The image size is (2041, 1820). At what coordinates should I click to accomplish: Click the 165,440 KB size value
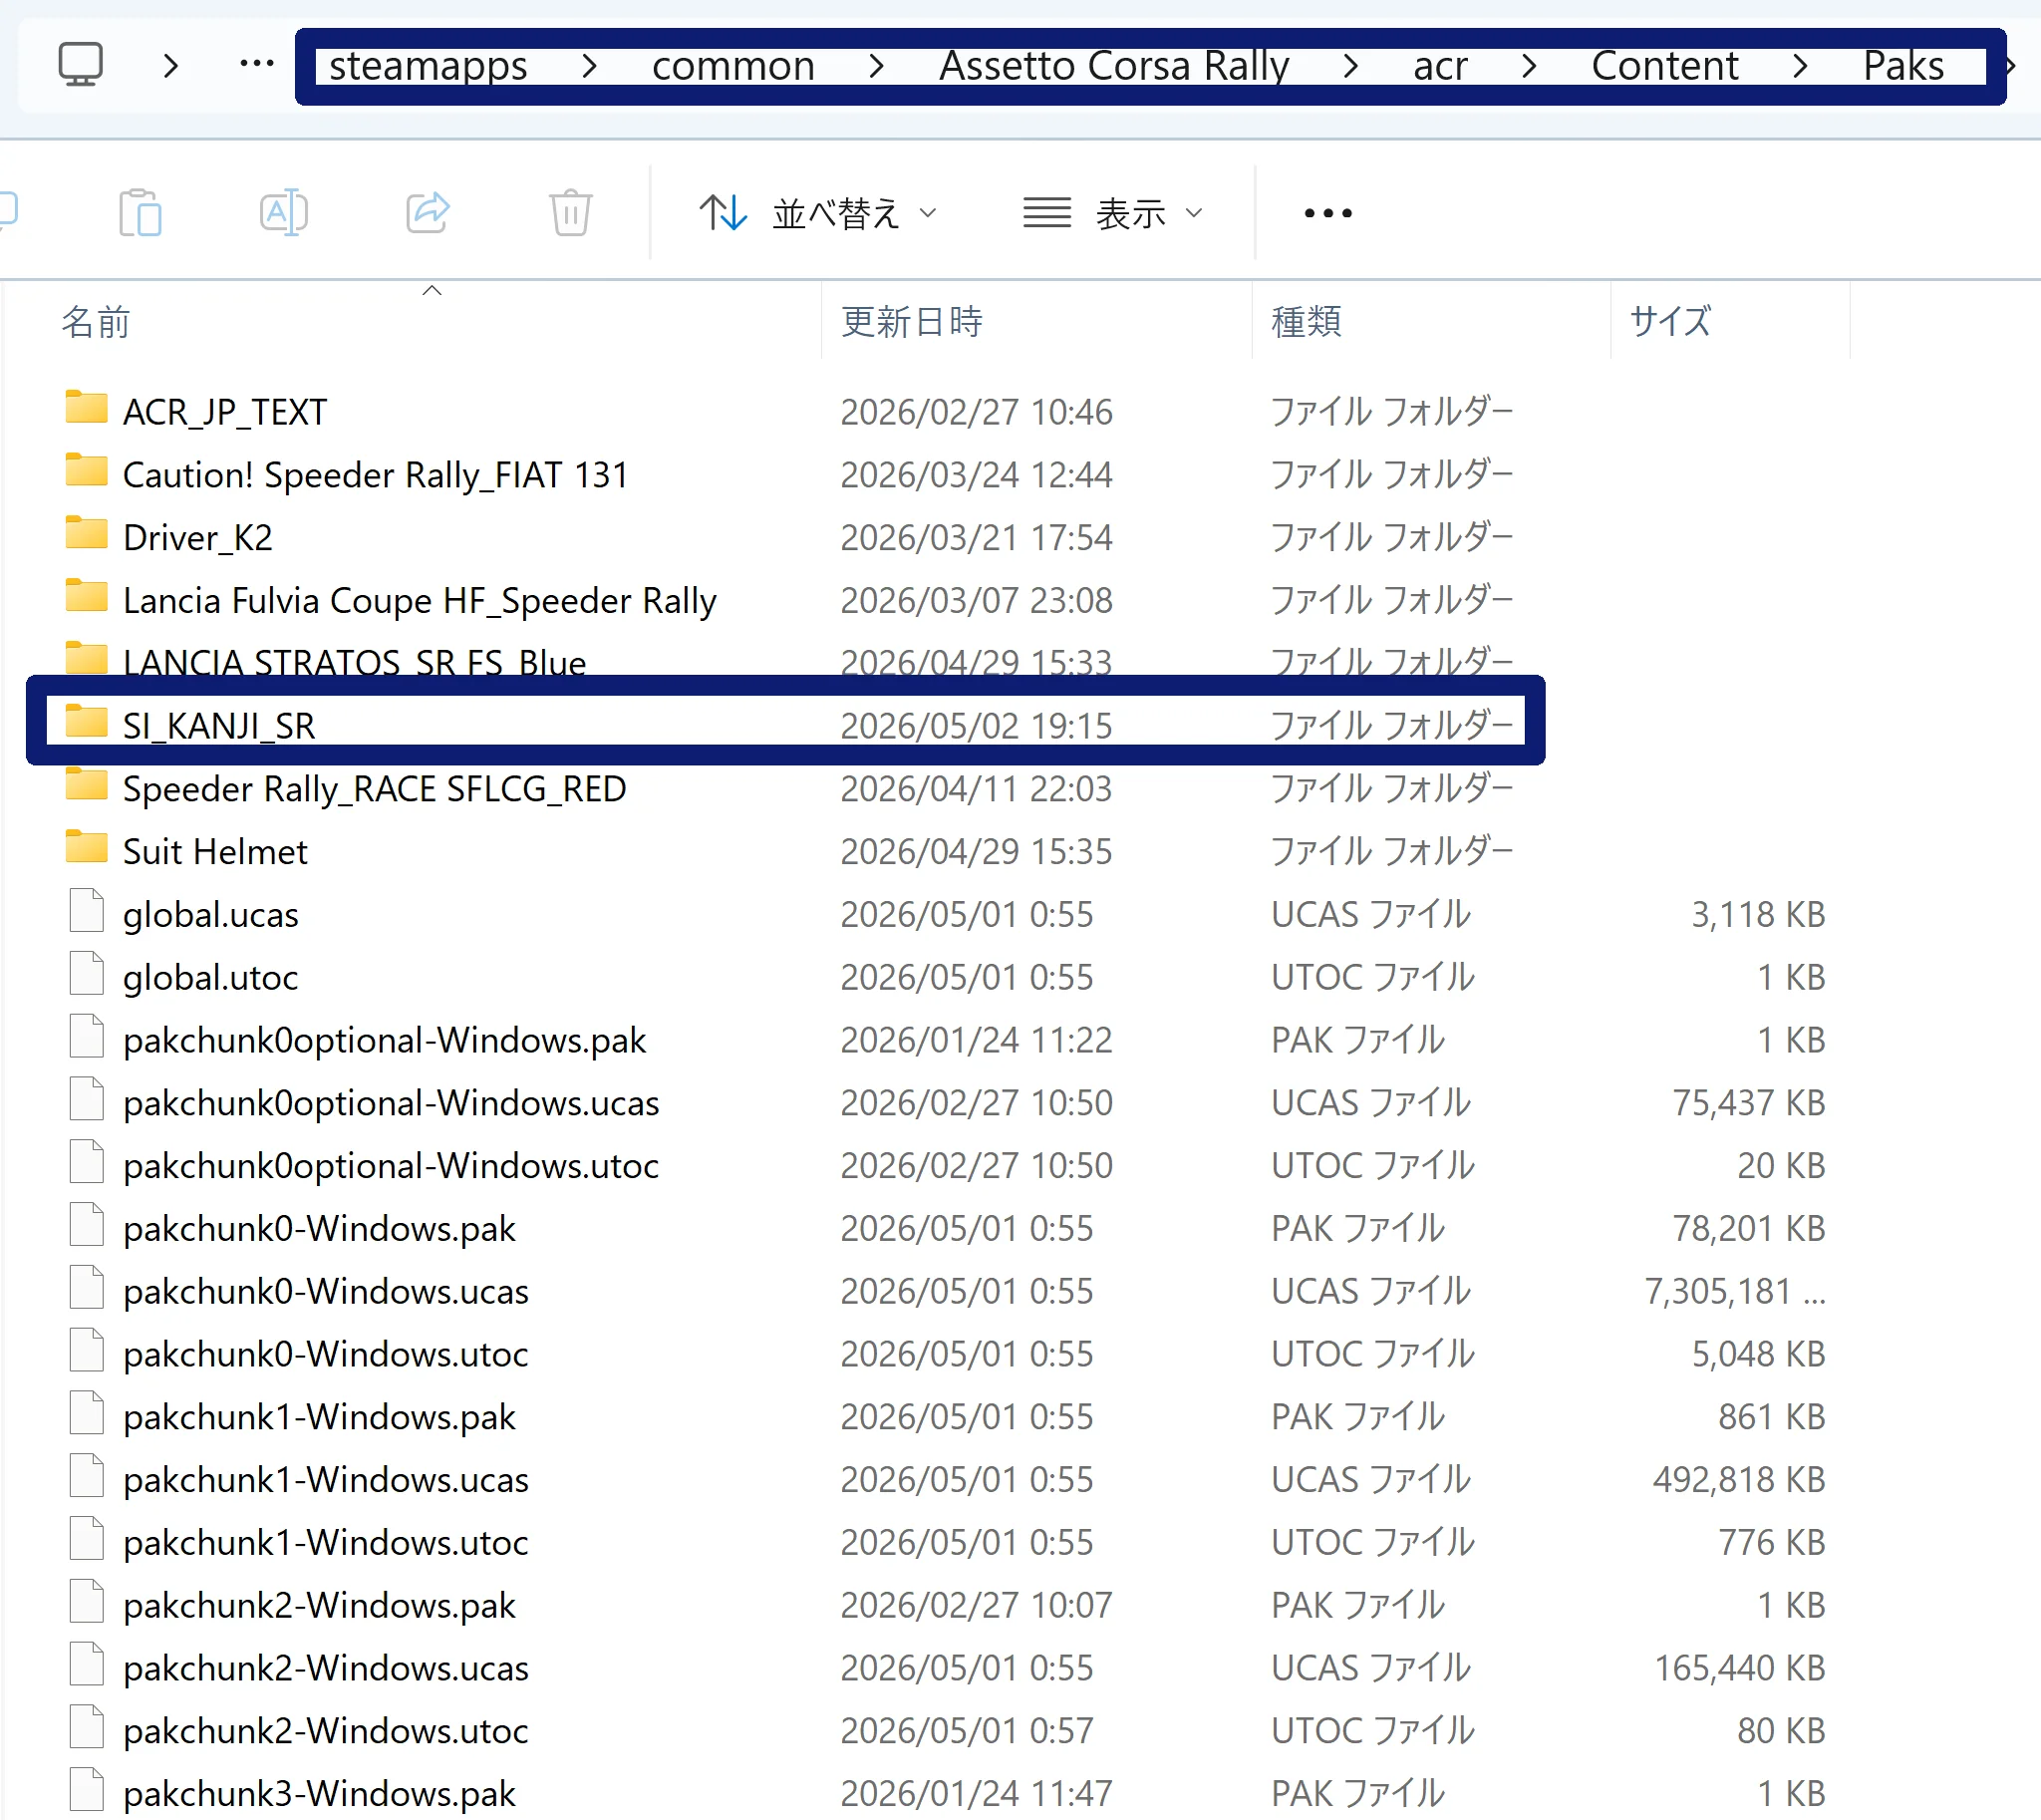pyautogui.click(x=1740, y=1668)
